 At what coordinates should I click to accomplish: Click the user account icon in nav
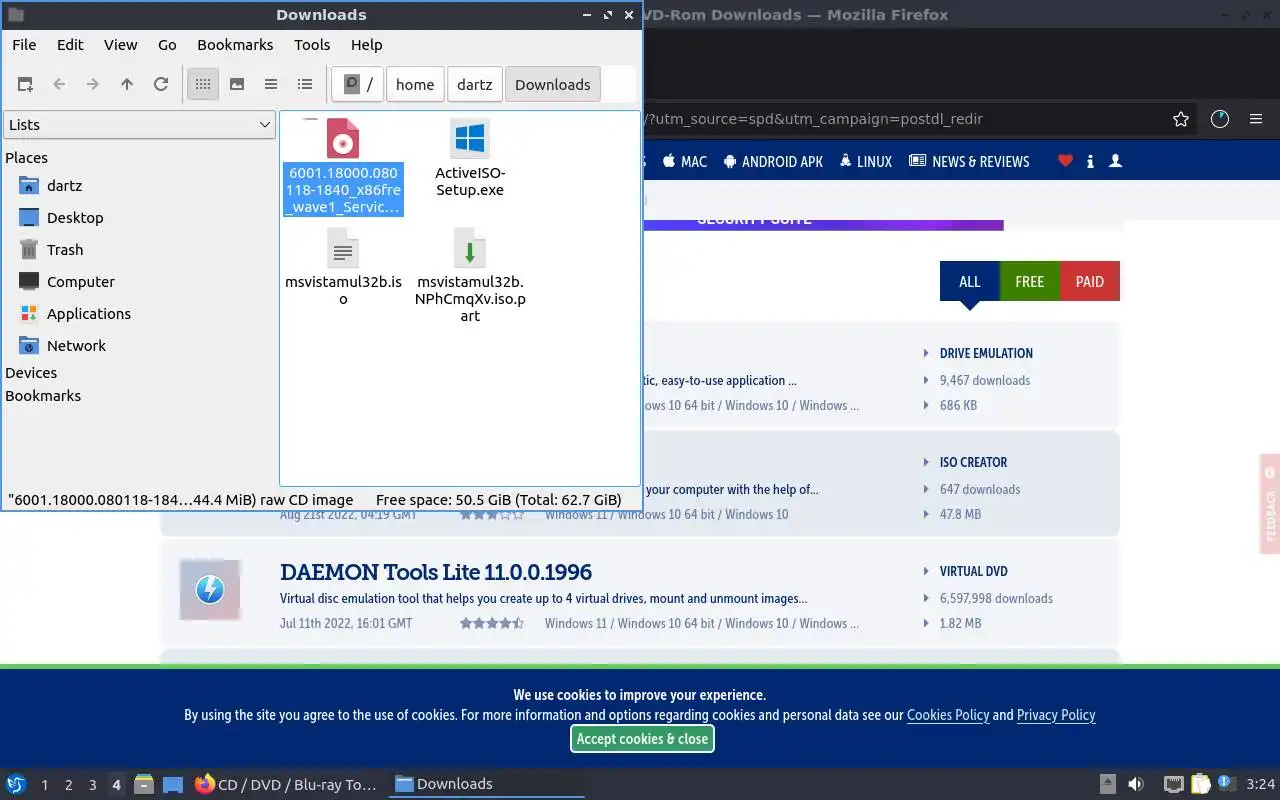tap(1116, 161)
